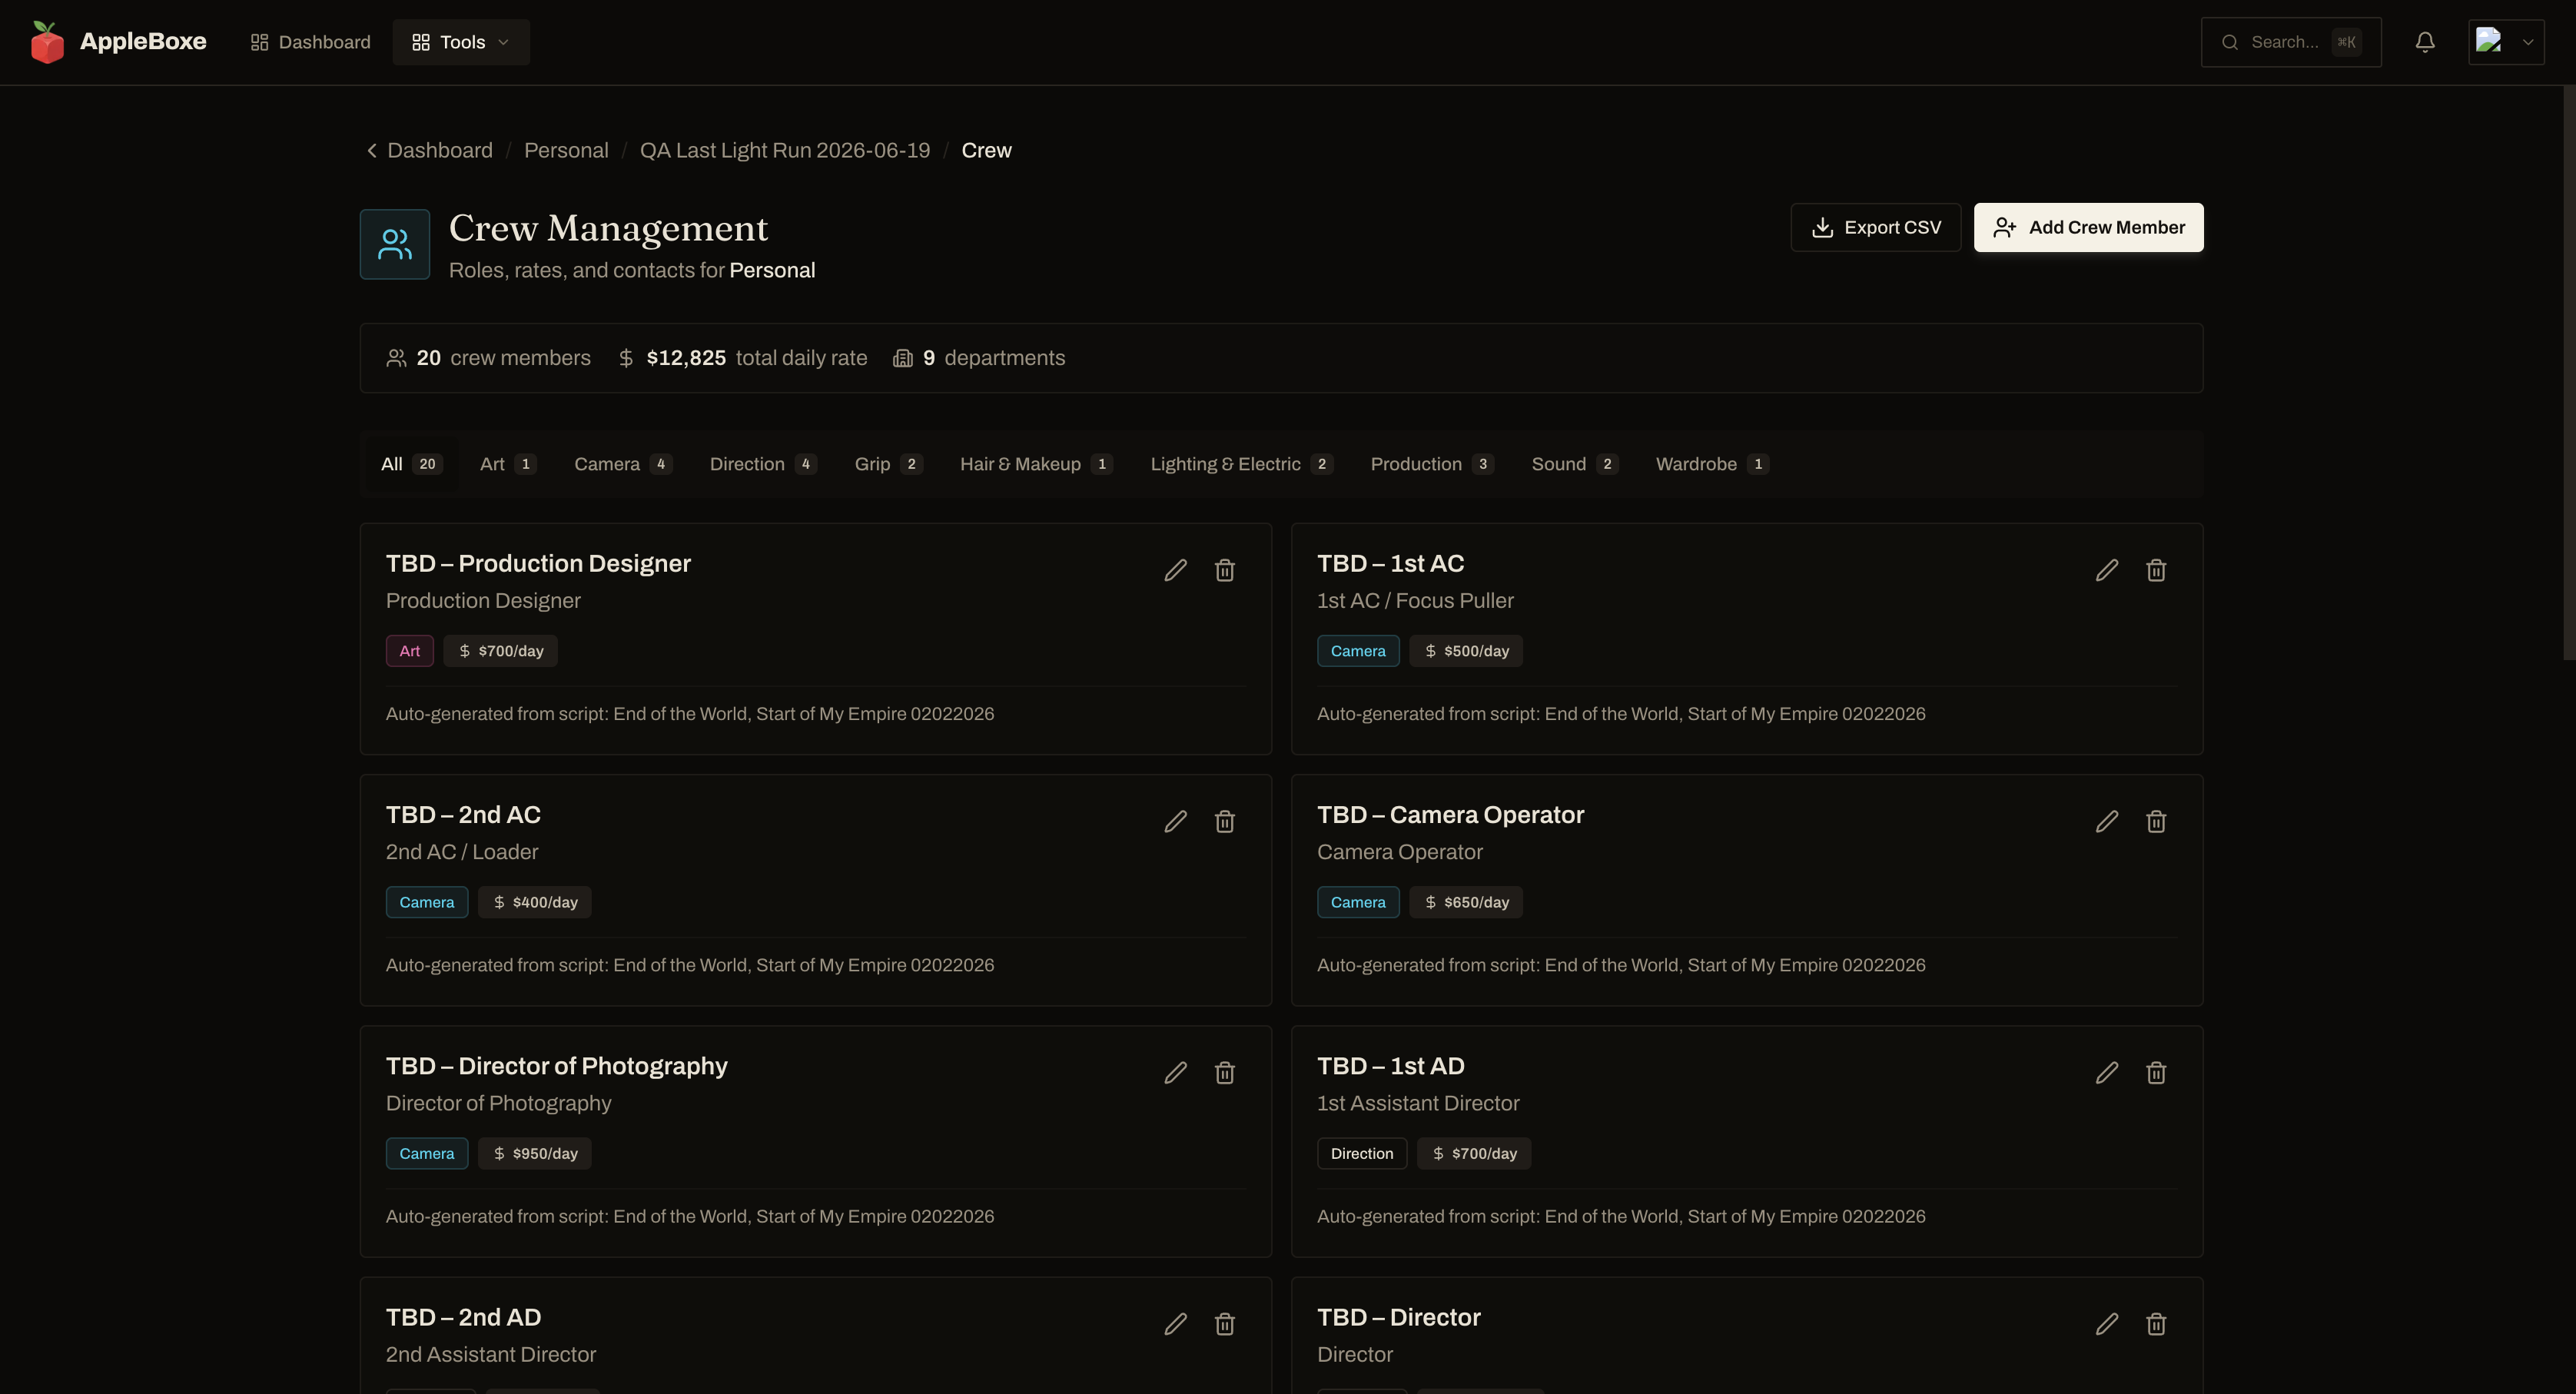The width and height of the screenshot is (2576, 1394).
Task: Show the Lighting & Electric tab
Action: pyautogui.click(x=1241, y=464)
